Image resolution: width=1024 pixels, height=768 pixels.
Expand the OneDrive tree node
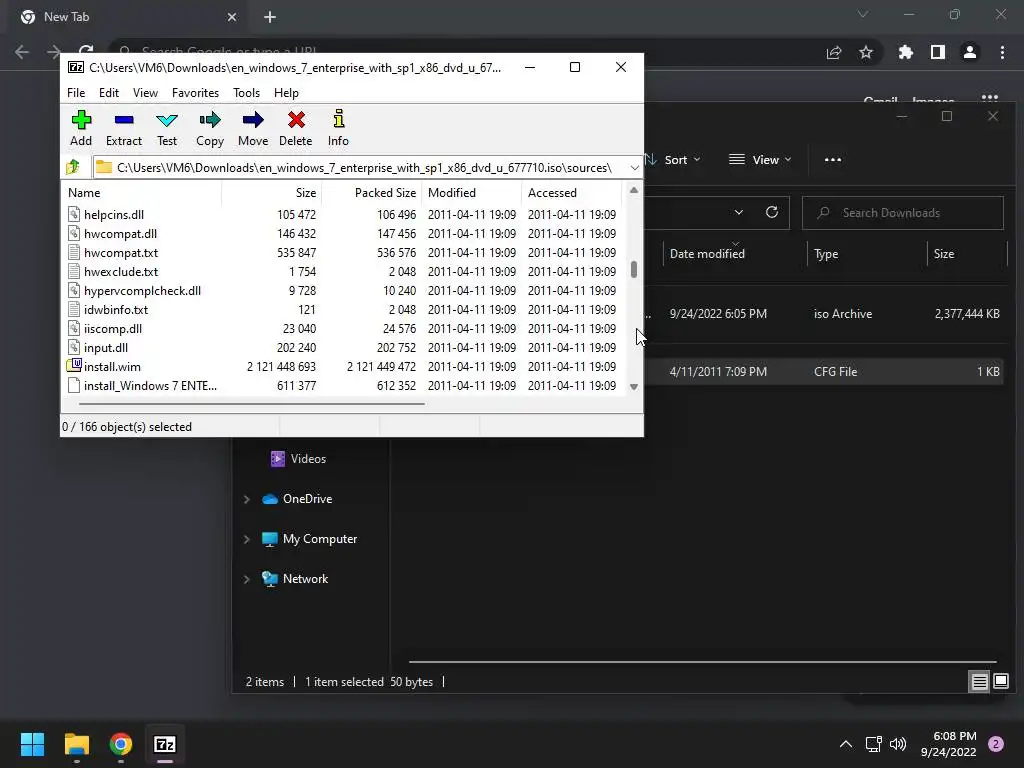point(247,499)
